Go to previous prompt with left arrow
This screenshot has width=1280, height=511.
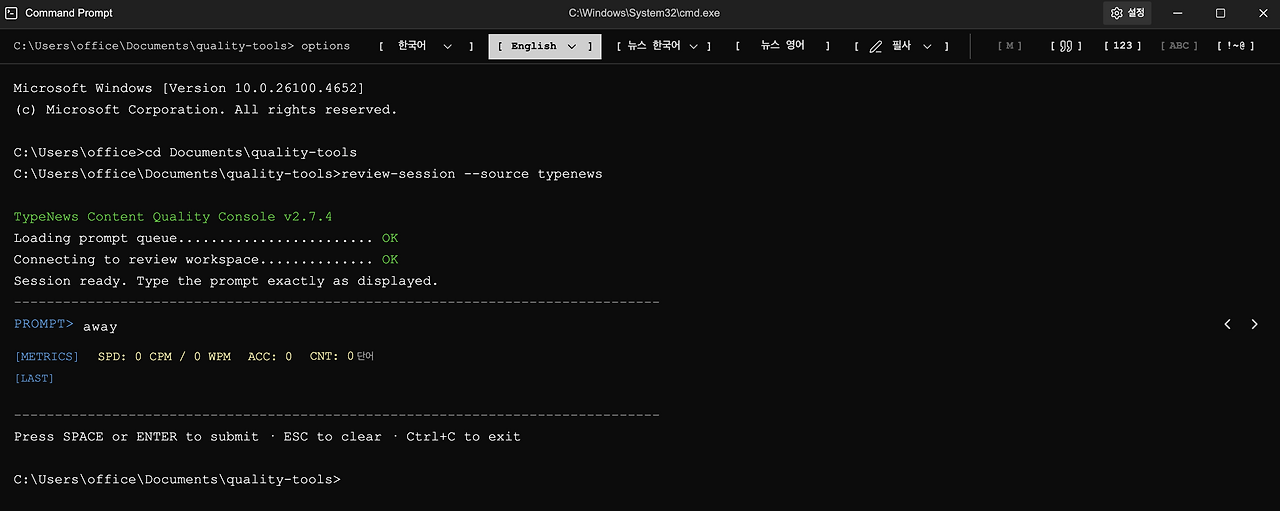1227,324
